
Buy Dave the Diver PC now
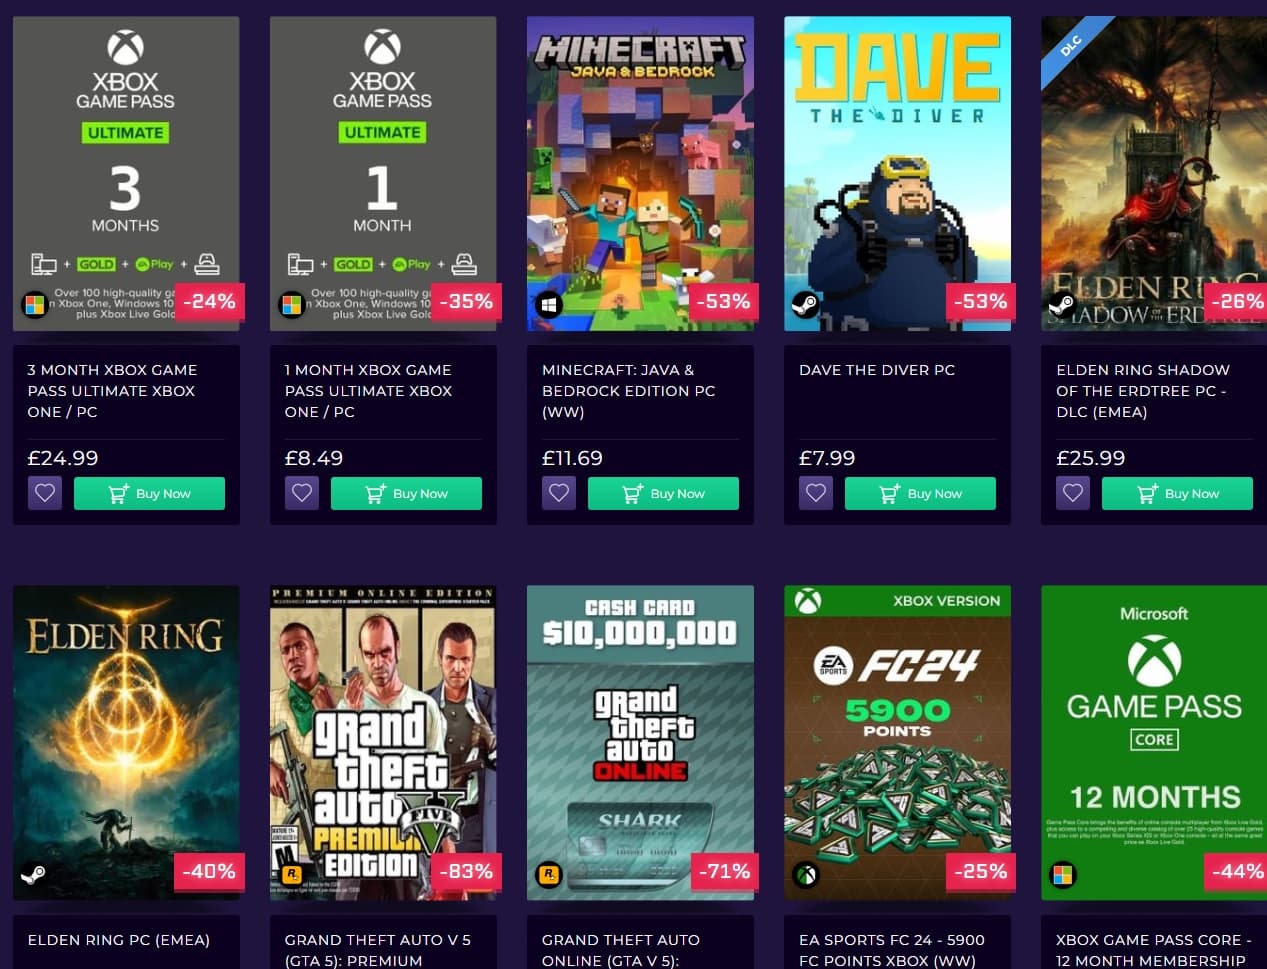(x=920, y=493)
